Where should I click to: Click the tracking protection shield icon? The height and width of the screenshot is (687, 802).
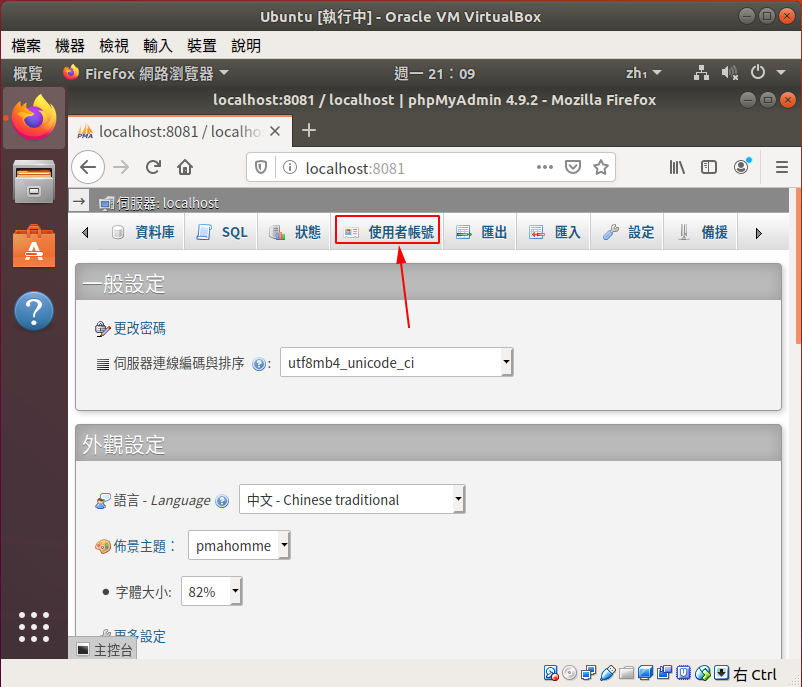pos(261,167)
